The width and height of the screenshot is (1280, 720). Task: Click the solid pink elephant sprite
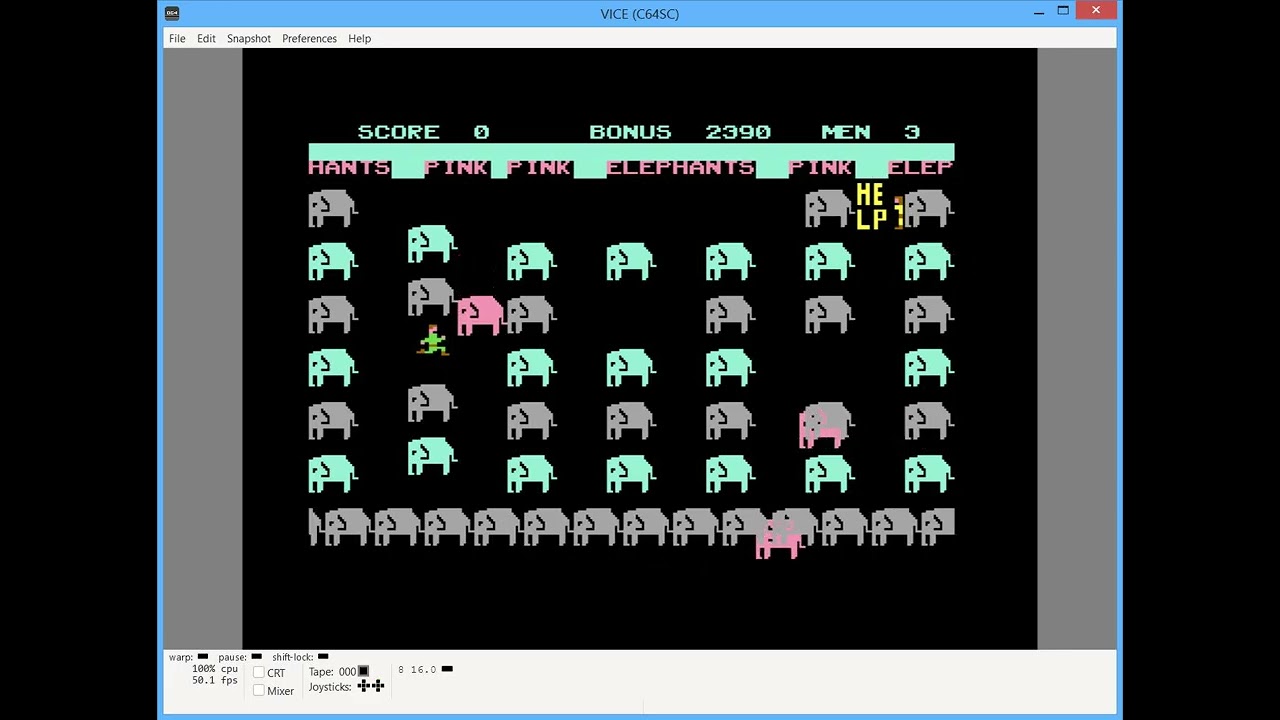point(481,315)
